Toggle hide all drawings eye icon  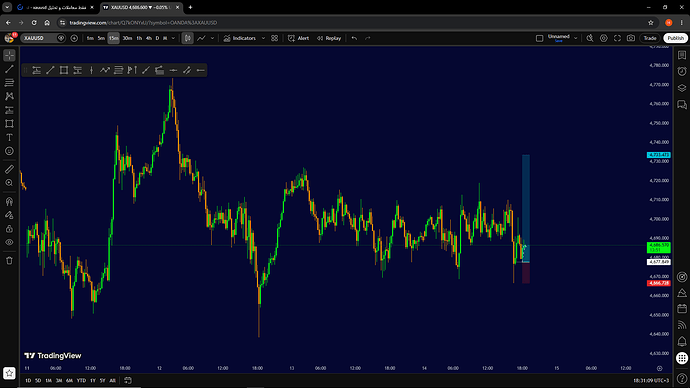click(x=9, y=242)
